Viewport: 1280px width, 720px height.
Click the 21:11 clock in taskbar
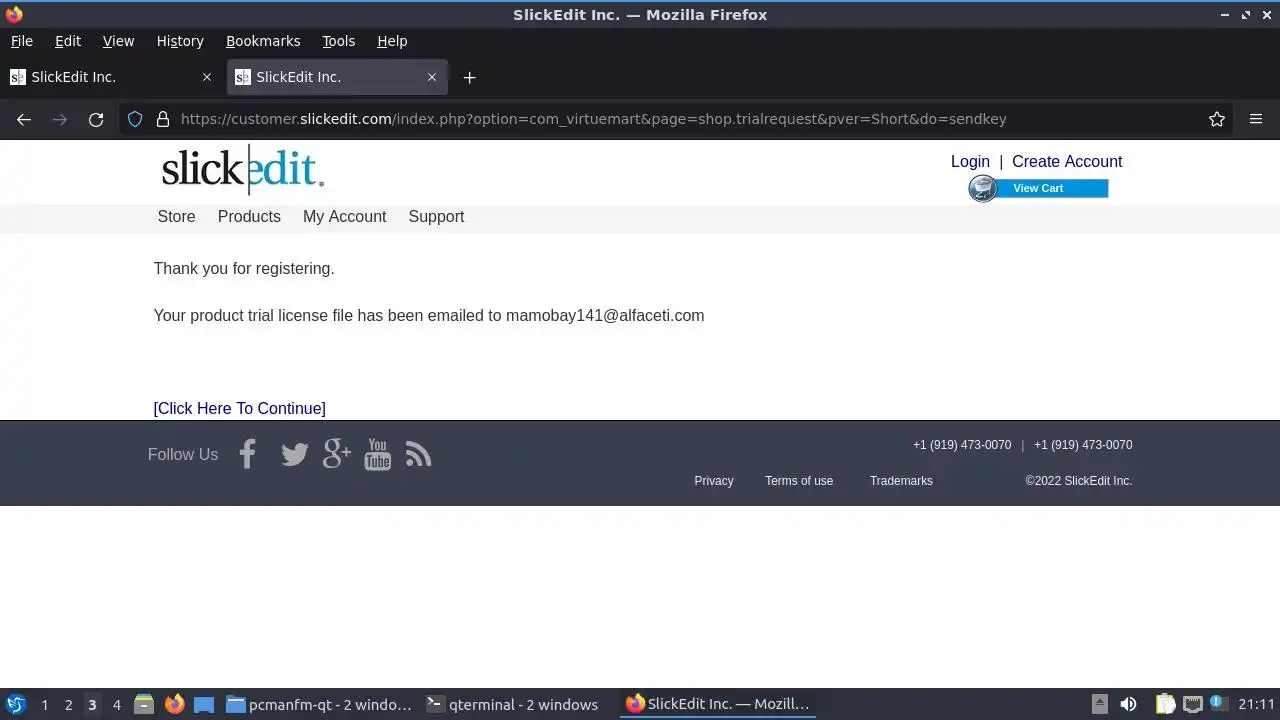coord(1256,704)
